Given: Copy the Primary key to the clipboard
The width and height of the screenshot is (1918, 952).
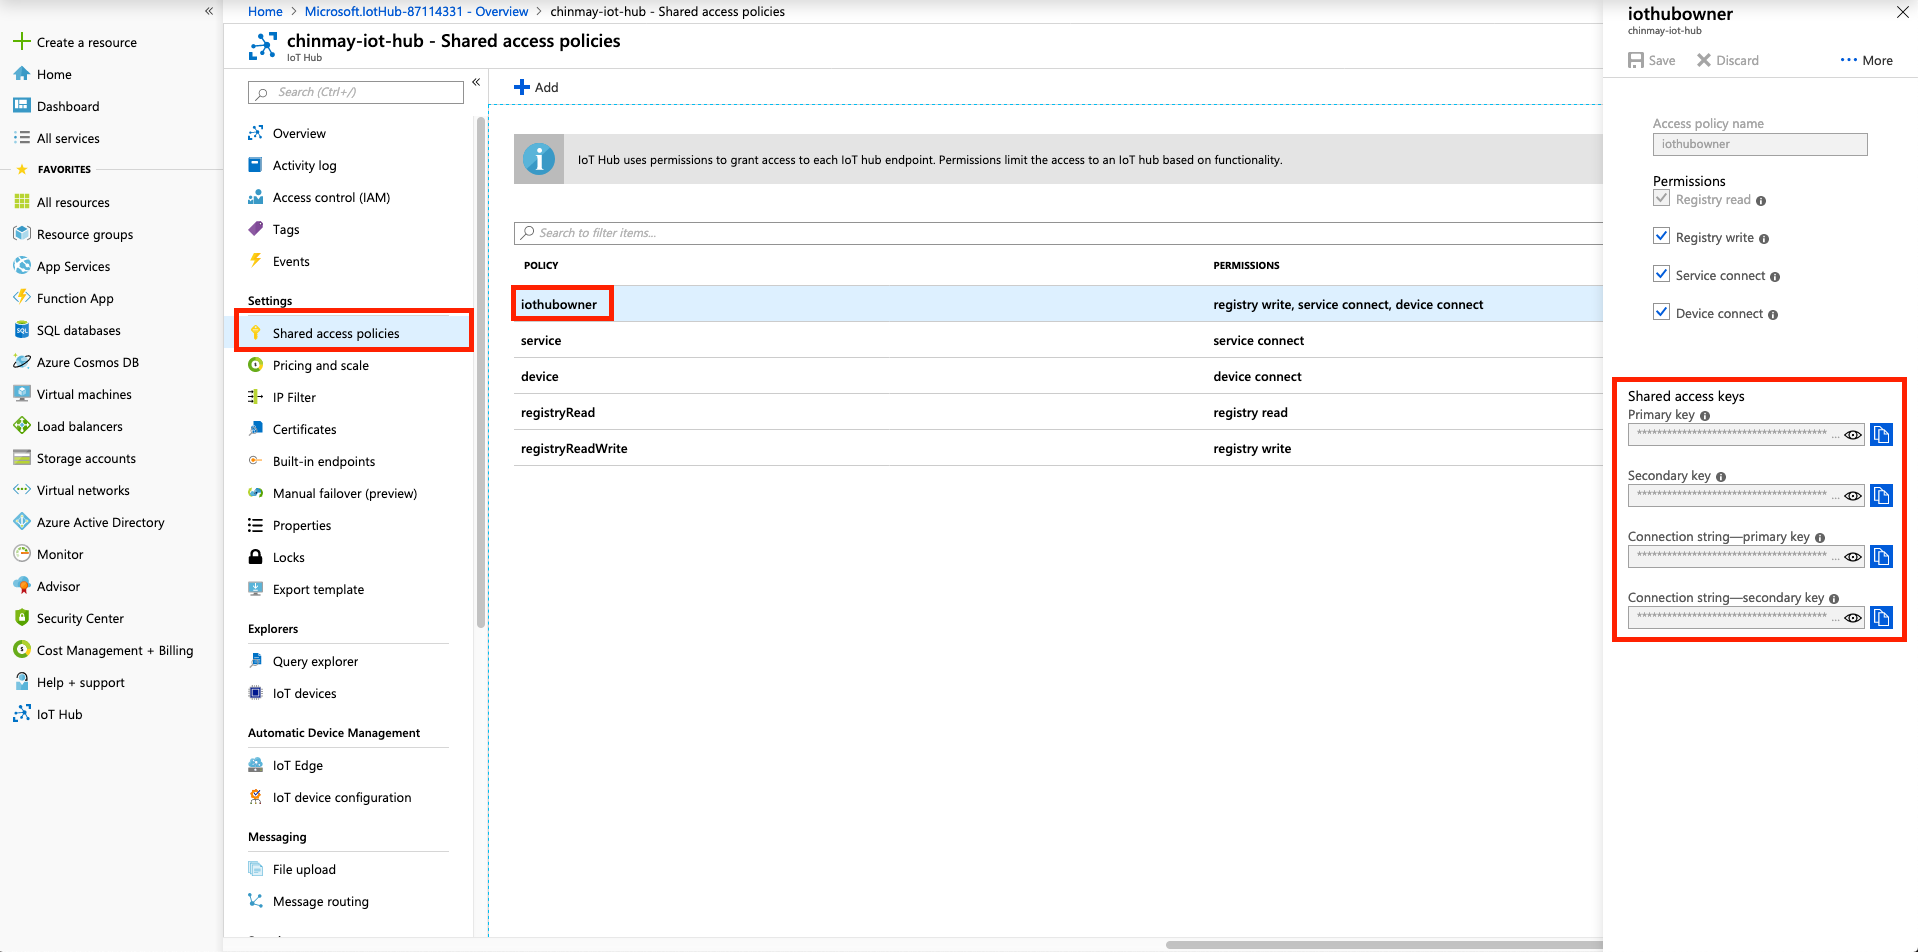Looking at the screenshot, I should point(1881,434).
